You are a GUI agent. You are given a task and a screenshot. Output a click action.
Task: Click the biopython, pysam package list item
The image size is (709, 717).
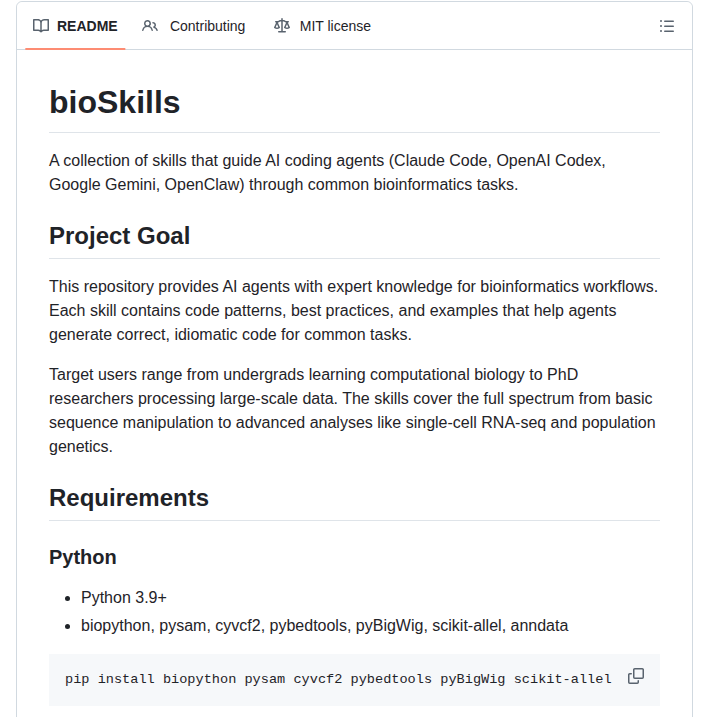[x=325, y=626]
